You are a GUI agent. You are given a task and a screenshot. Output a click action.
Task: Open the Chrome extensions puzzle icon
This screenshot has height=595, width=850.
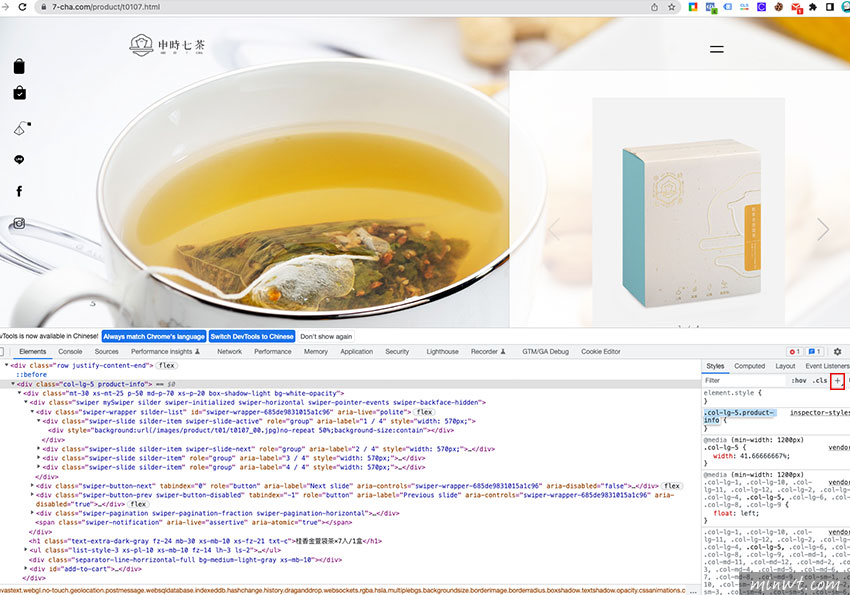tap(813, 7)
